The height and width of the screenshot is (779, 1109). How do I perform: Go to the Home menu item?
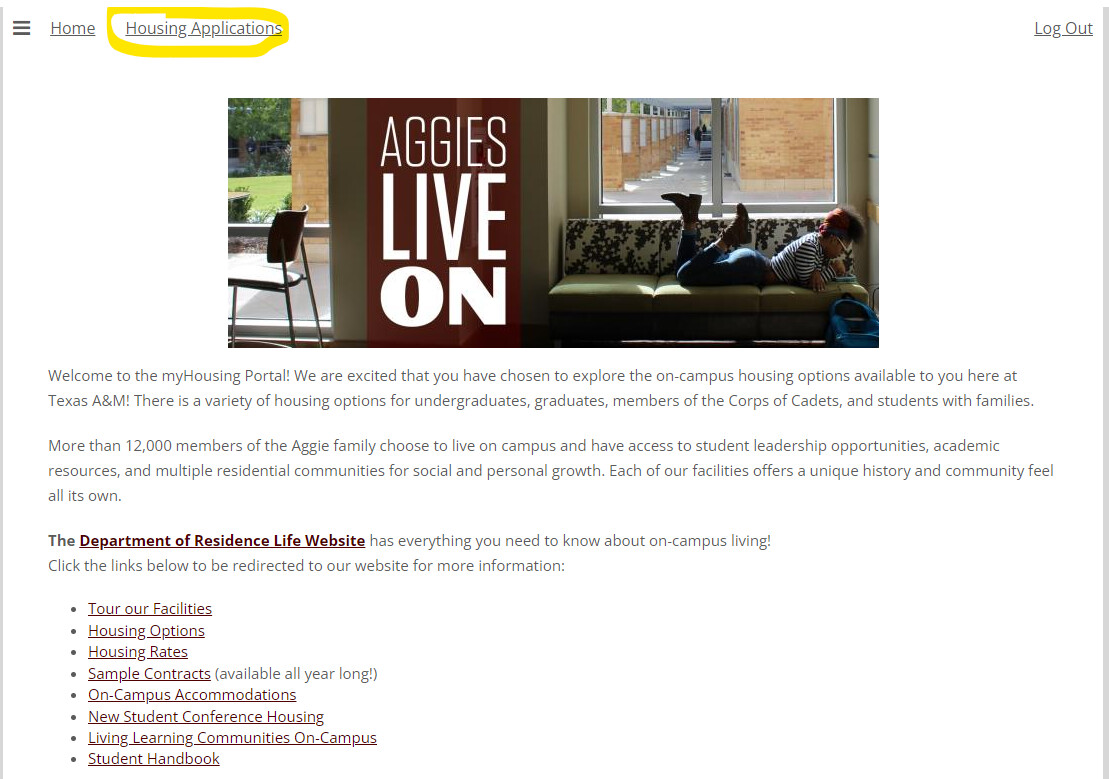73,28
